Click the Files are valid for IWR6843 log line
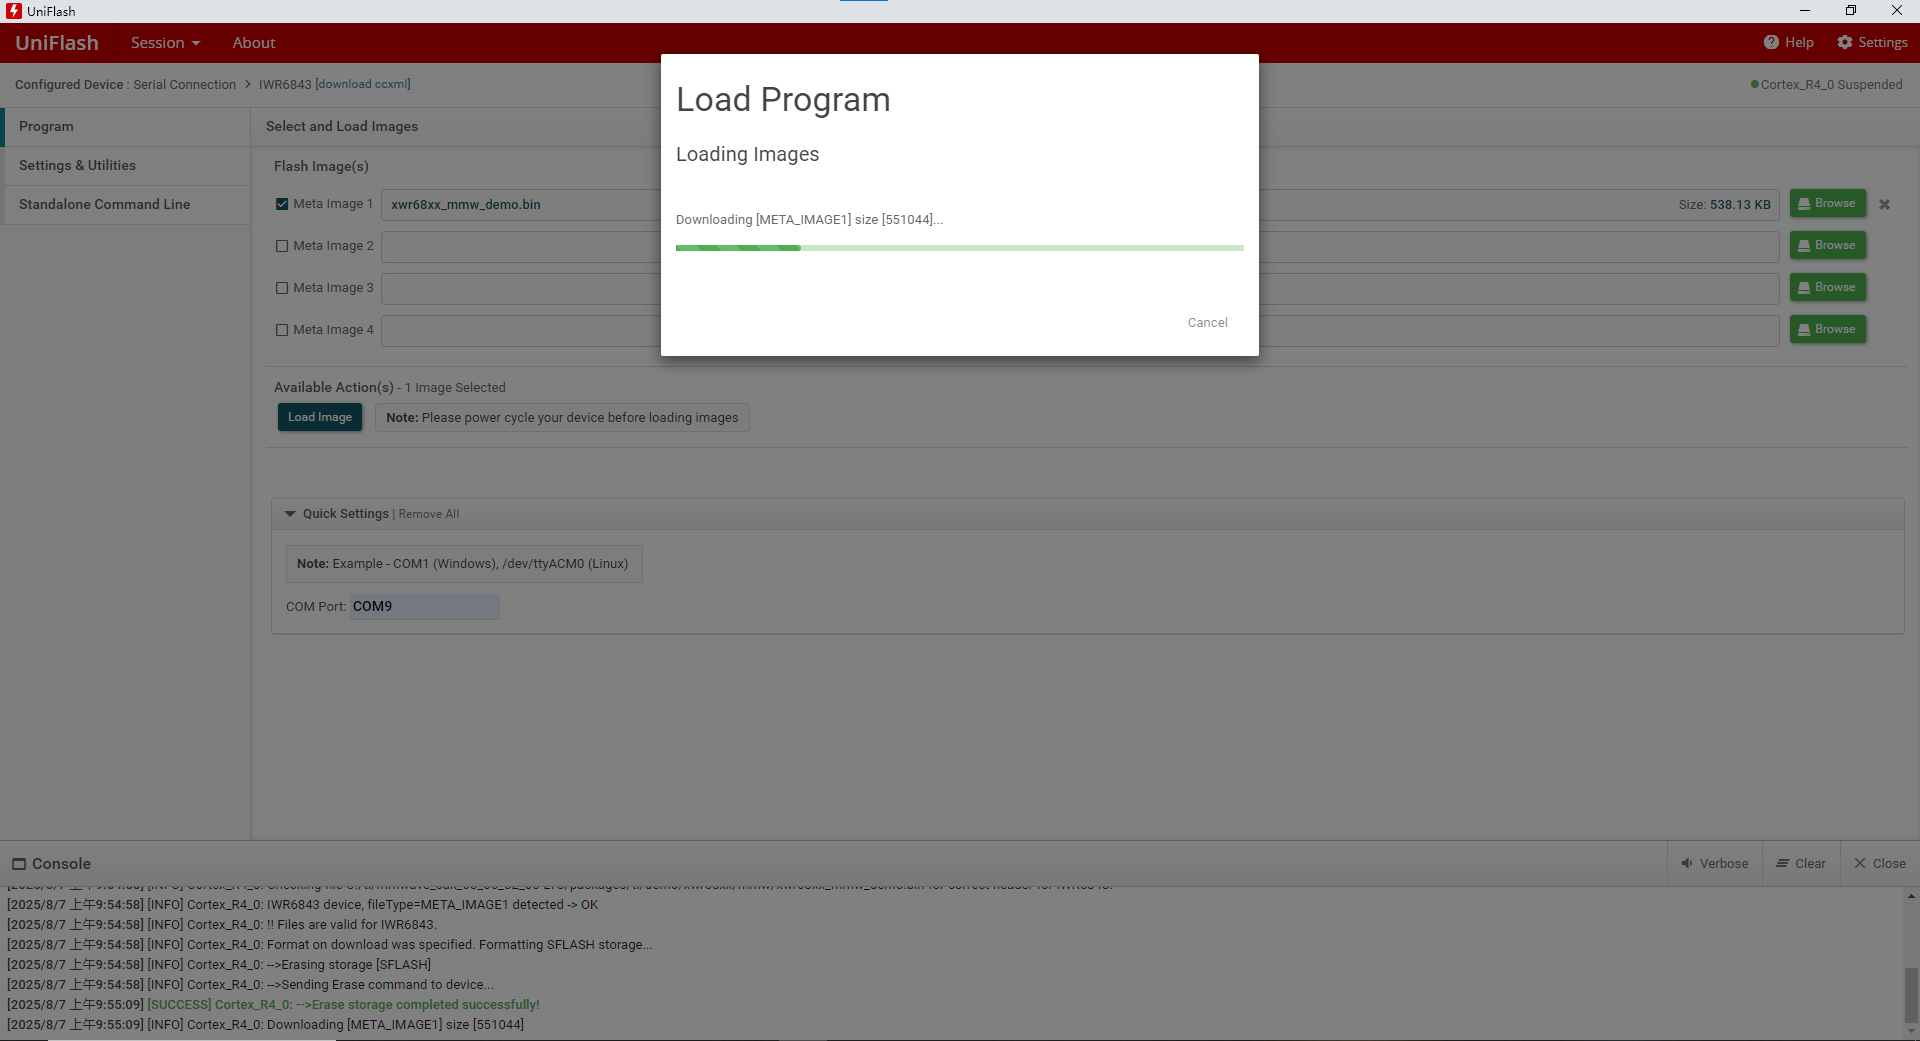Viewport: 1920px width, 1041px height. [x=222, y=925]
